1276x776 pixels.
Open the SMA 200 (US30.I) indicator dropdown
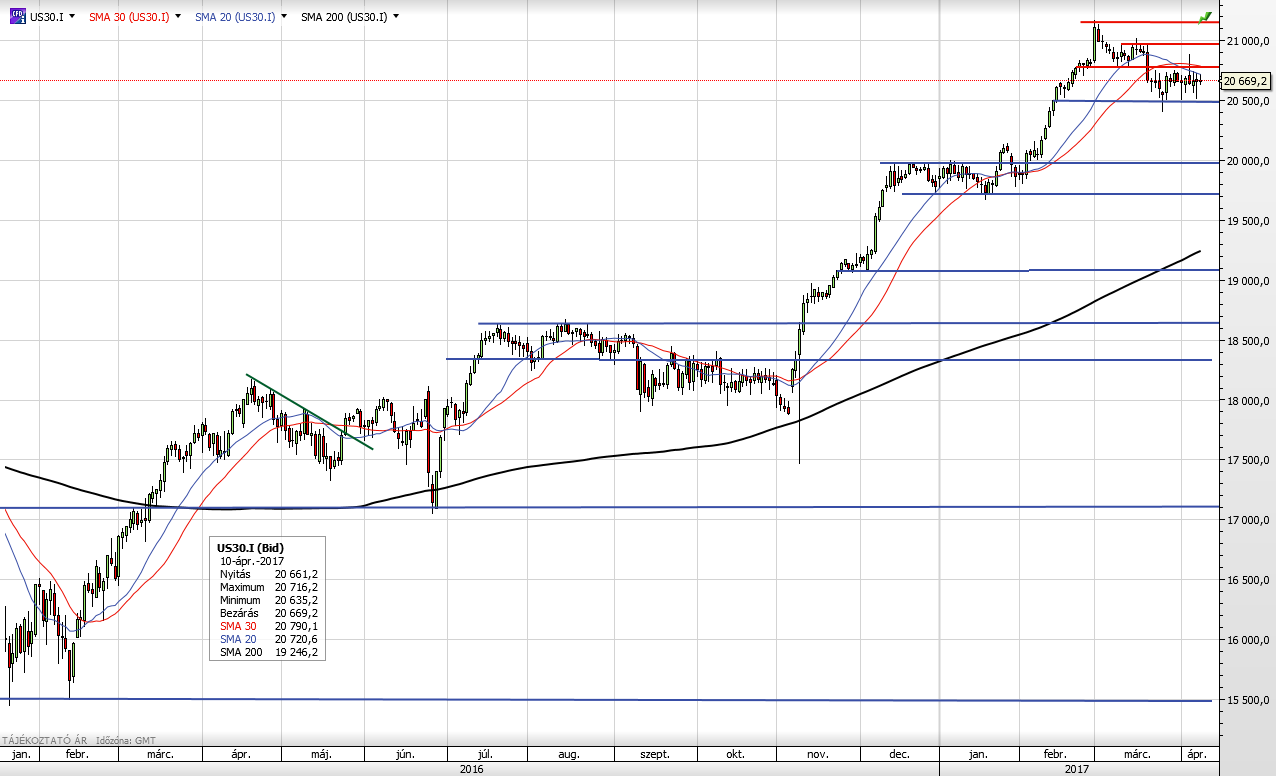(397, 17)
